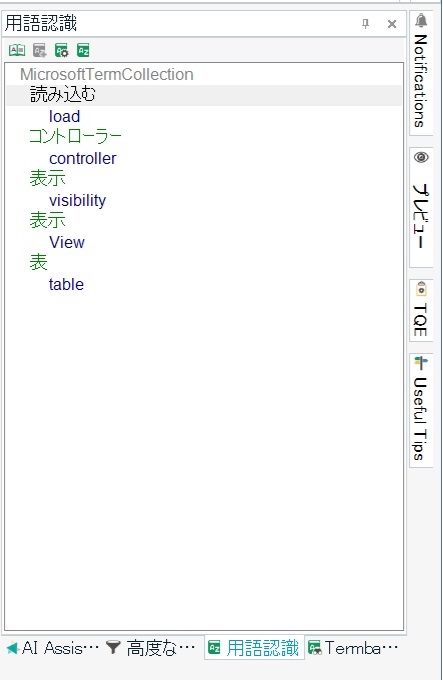Select the source term 表

pyautogui.click(x=38, y=262)
